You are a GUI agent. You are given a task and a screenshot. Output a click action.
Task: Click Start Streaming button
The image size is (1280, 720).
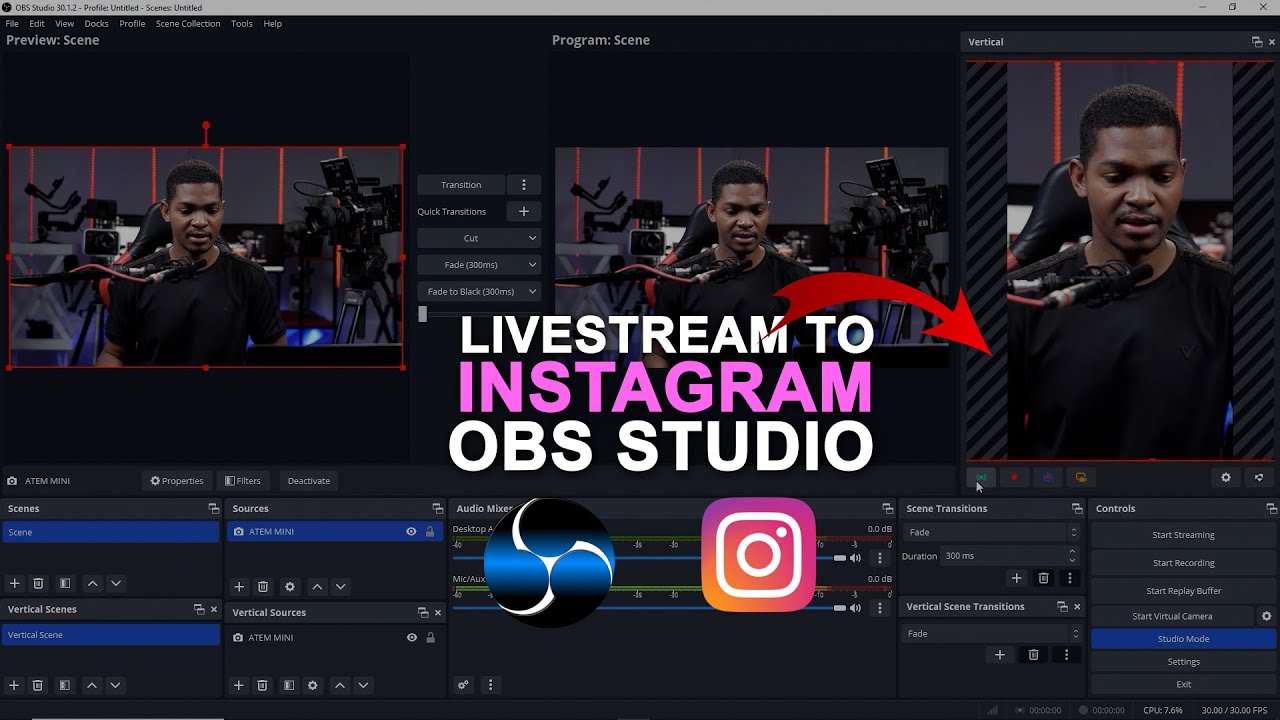tap(1183, 535)
